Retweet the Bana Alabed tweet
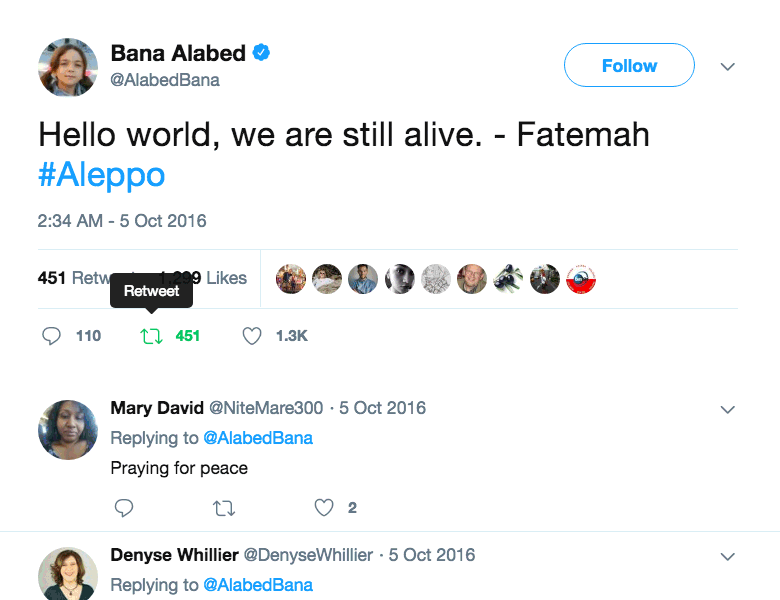 pos(152,336)
